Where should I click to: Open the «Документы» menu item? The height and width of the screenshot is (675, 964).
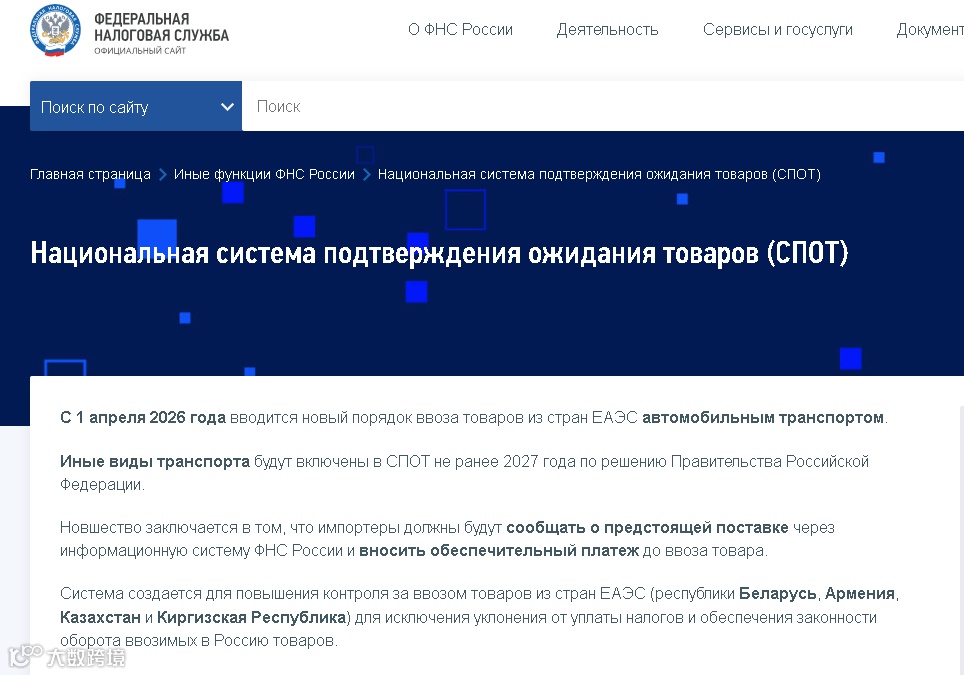[930, 30]
